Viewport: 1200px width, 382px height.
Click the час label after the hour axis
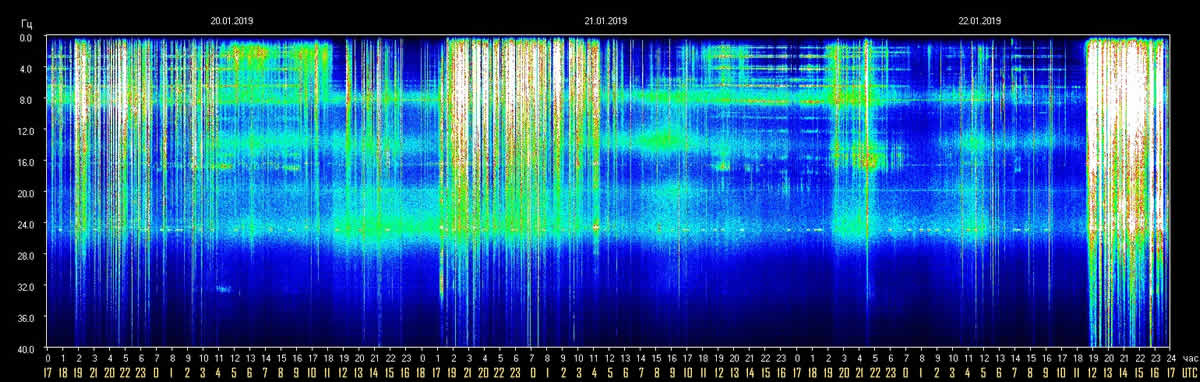(x=1188, y=357)
